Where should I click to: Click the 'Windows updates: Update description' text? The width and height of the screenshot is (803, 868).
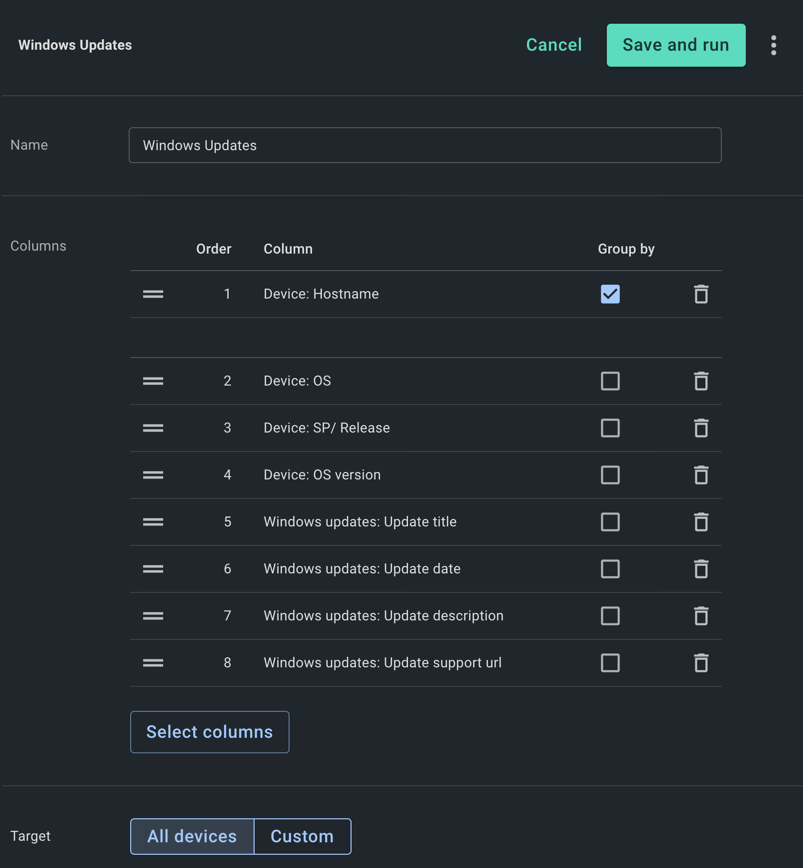click(384, 616)
